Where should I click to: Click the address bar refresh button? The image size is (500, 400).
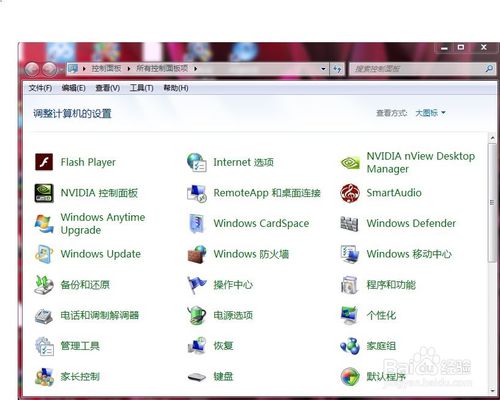tap(337, 69)
